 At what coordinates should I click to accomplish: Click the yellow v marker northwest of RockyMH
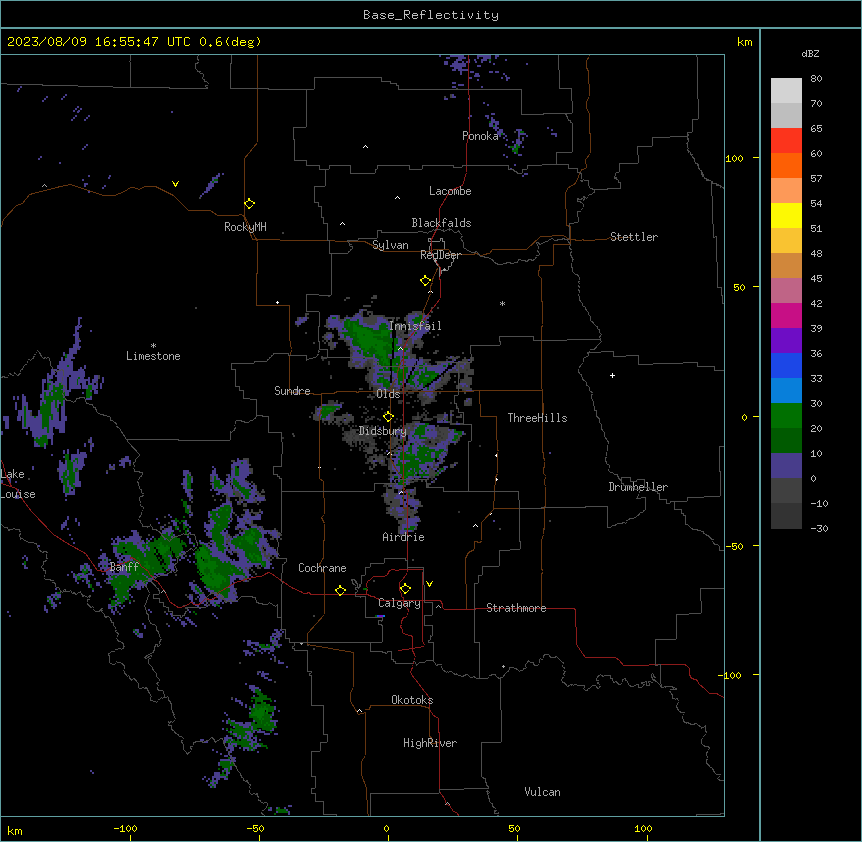(x=175, y=184)
